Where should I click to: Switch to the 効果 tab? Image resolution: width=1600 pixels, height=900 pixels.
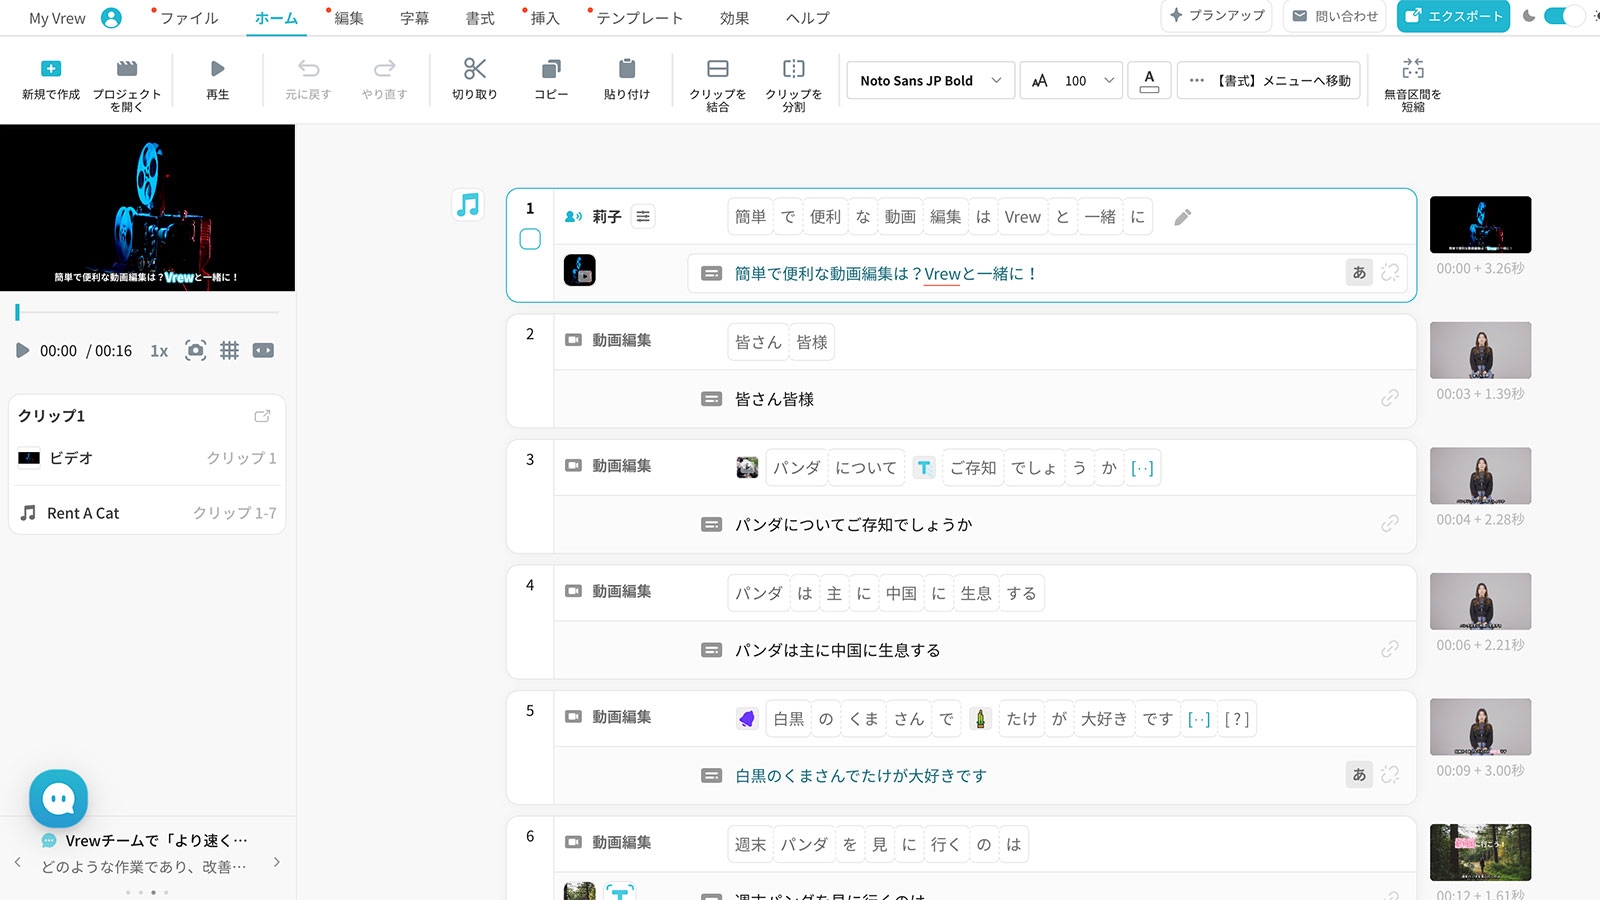[x=735, y=18]
